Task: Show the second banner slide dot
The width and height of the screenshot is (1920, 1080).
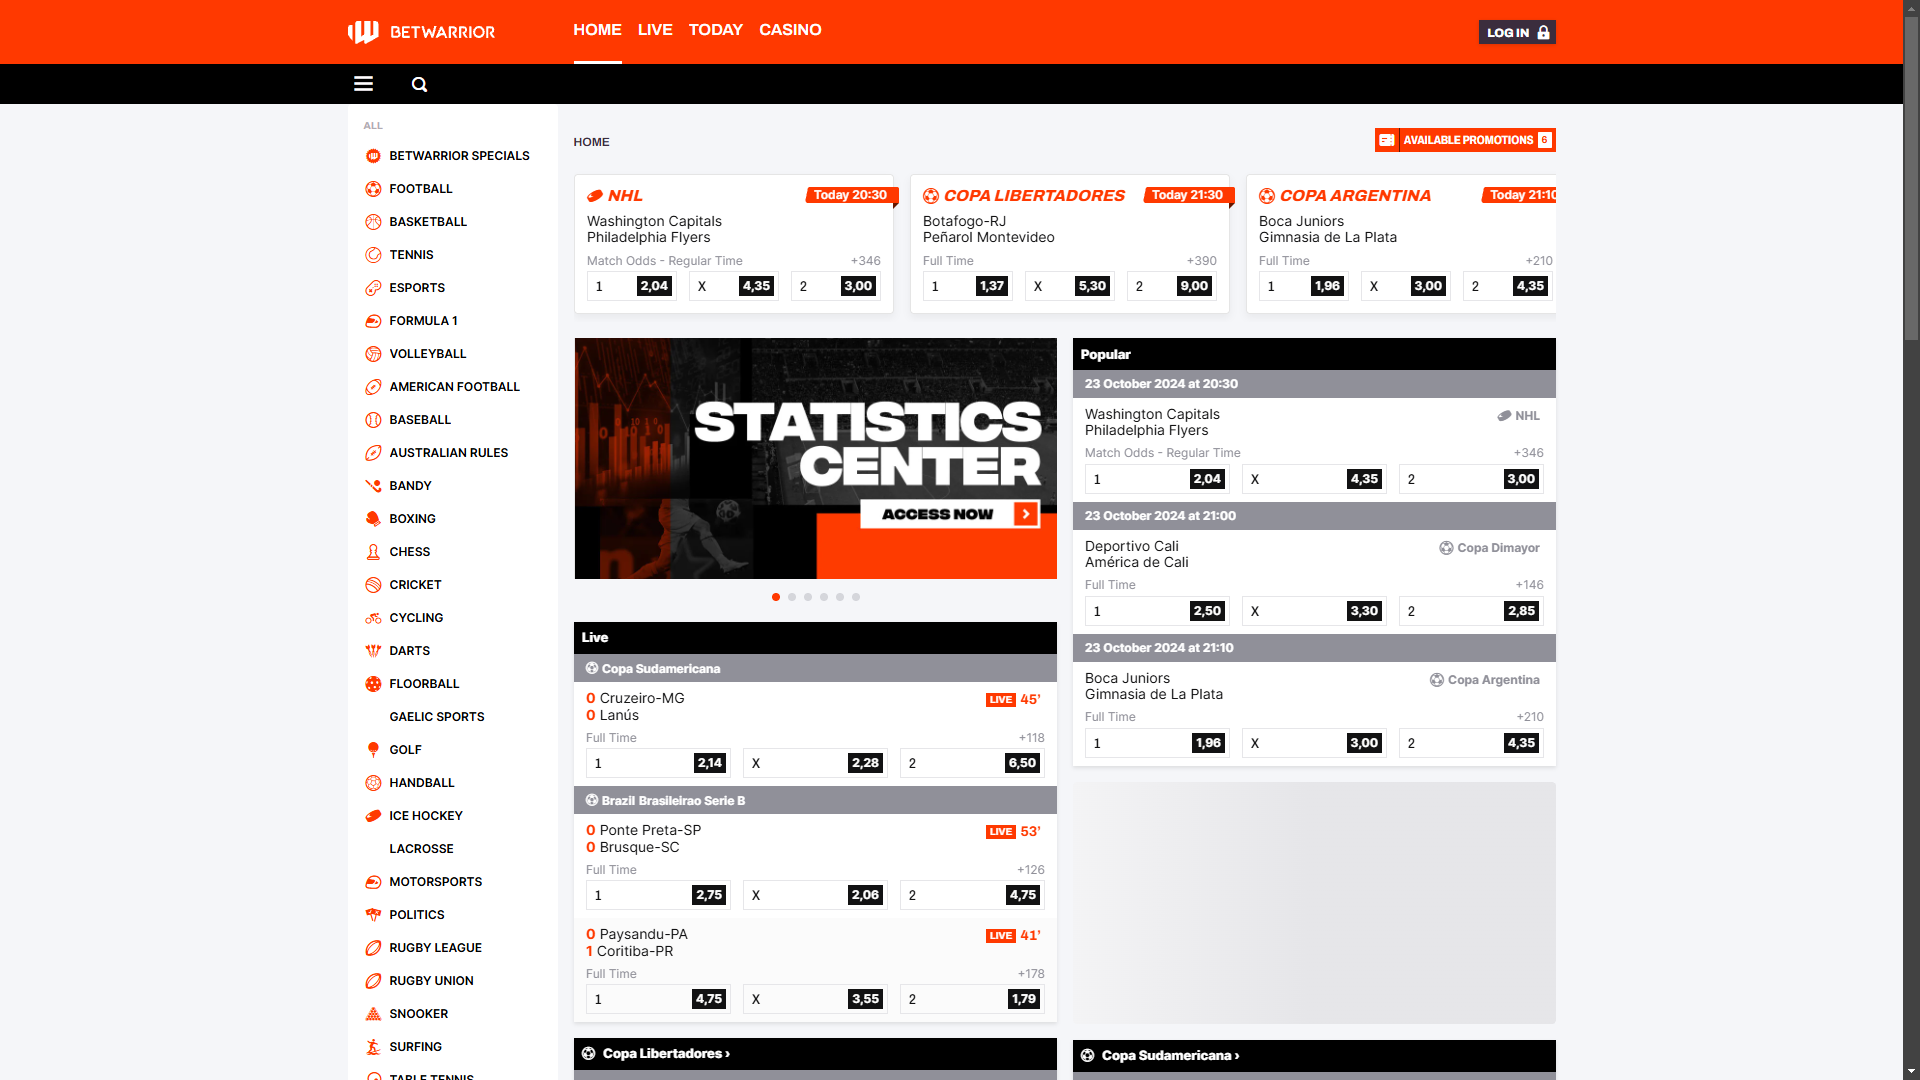Action: click(792, 597)
